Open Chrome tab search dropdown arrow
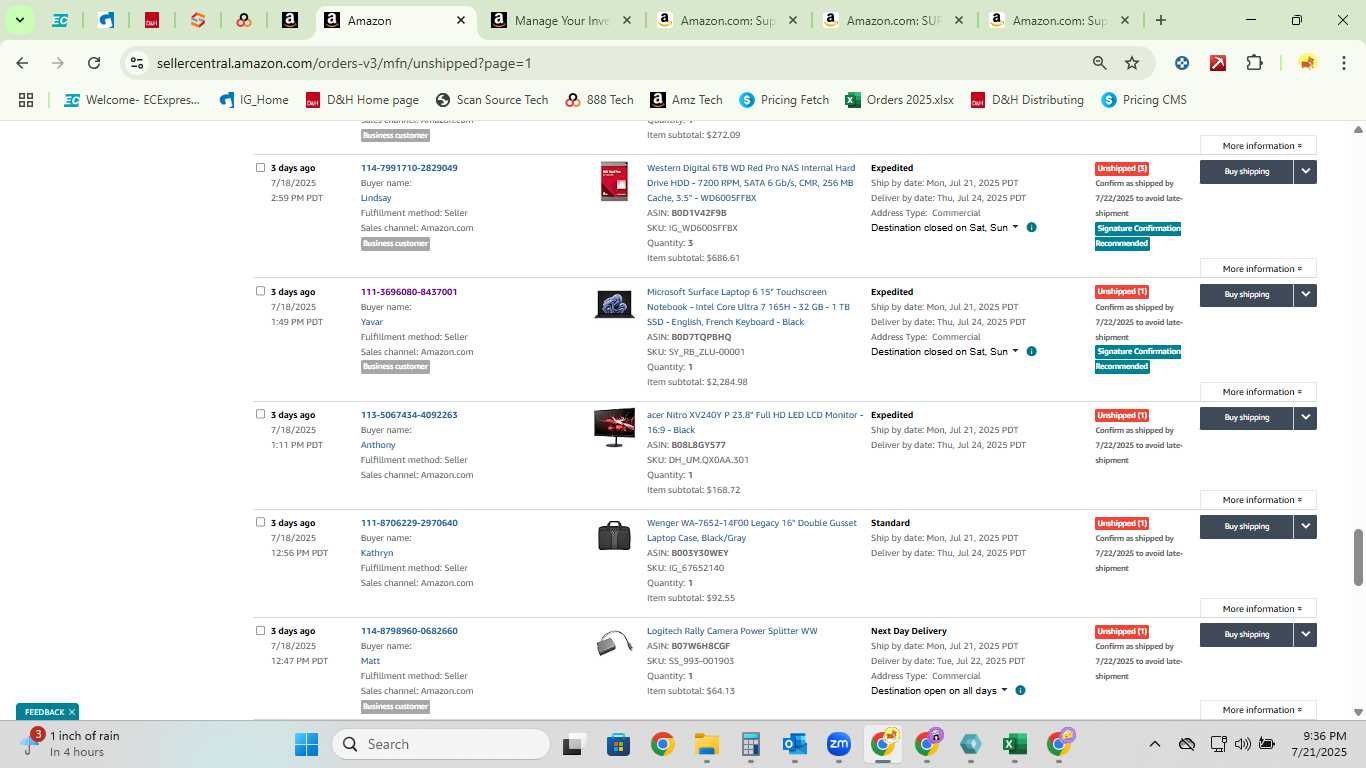This screenshot has height=768, width=1366. (x=19, y=20)
